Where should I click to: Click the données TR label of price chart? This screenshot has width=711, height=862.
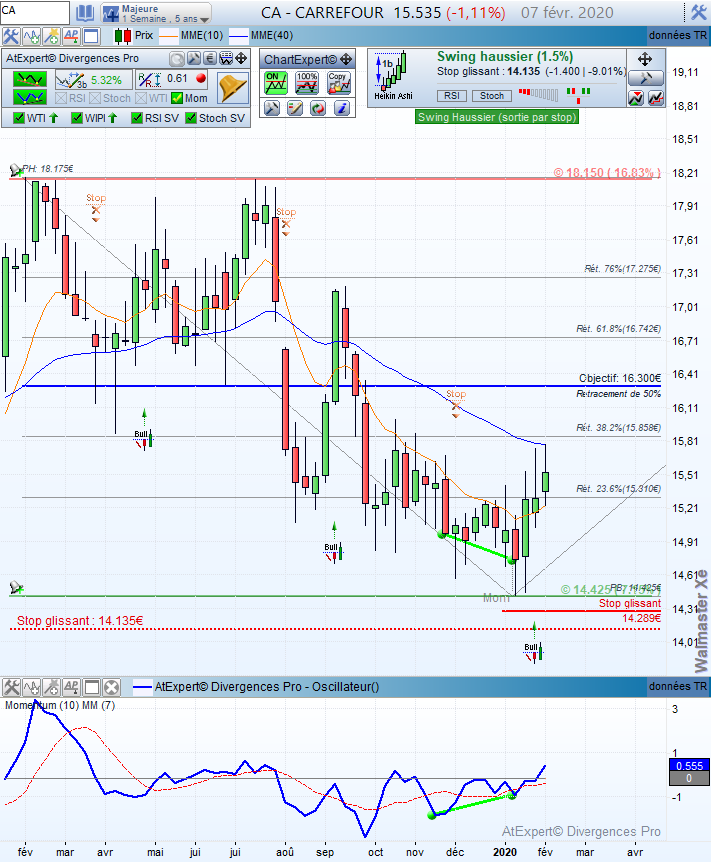click(x=677, y=36)
